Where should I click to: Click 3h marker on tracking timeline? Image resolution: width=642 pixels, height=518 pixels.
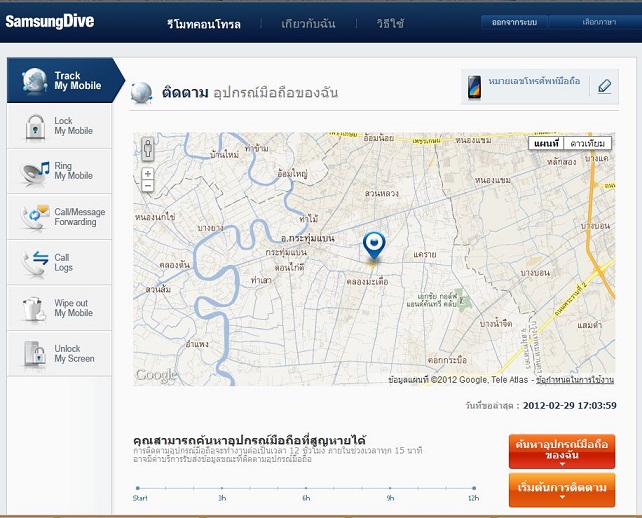[222, 488]
